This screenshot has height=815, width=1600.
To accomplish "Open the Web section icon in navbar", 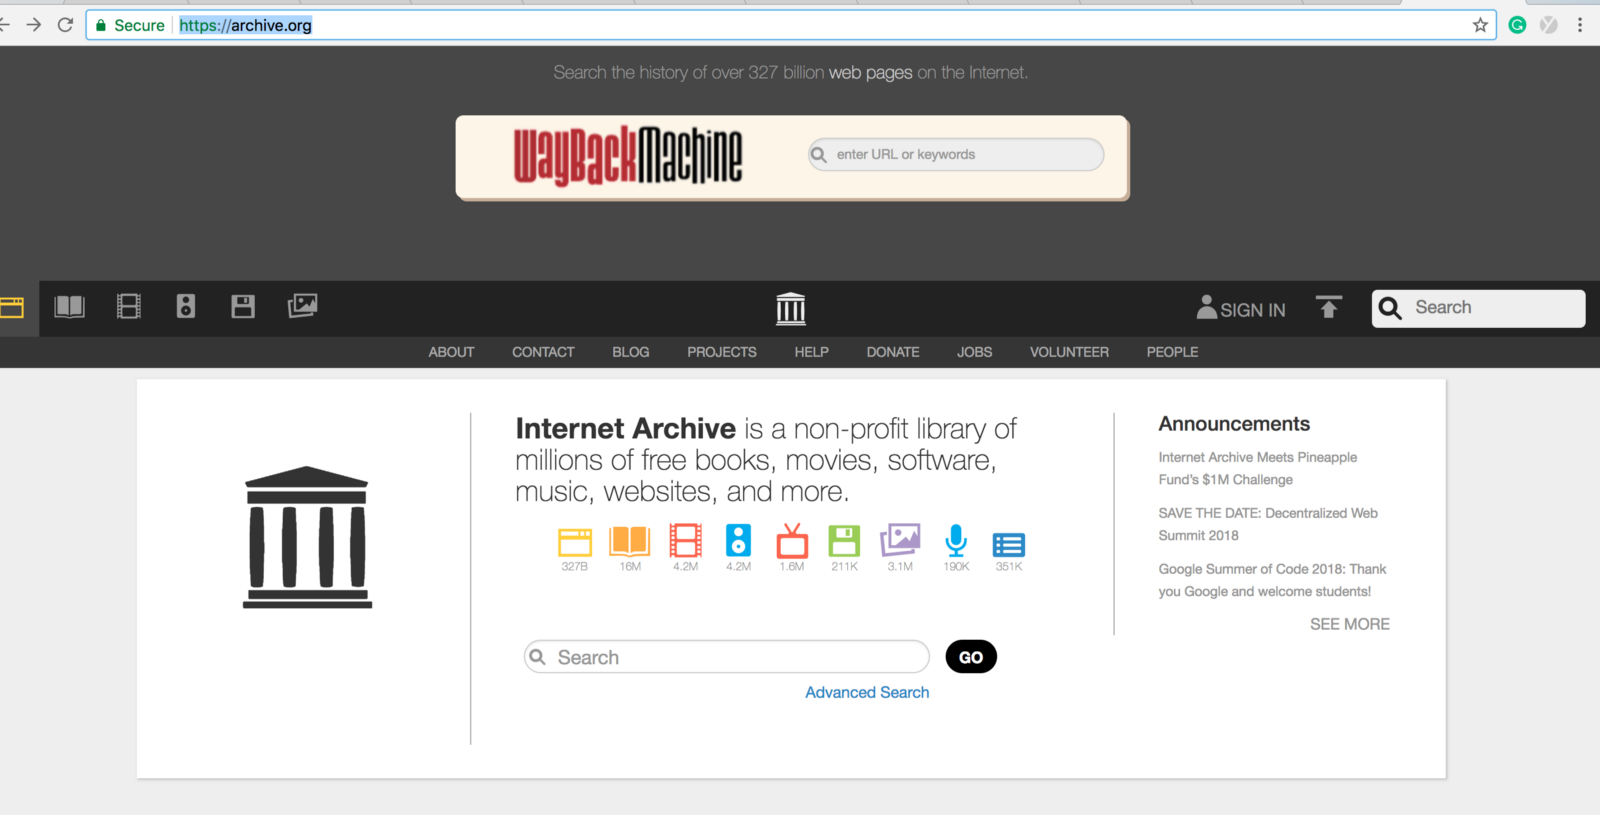I will pyautogui.click(x=11, y=308).
